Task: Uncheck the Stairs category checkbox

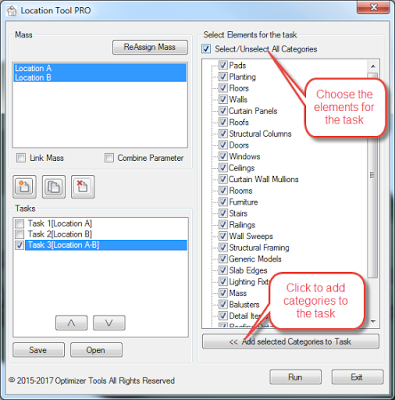Action: [x=223, y=213]
